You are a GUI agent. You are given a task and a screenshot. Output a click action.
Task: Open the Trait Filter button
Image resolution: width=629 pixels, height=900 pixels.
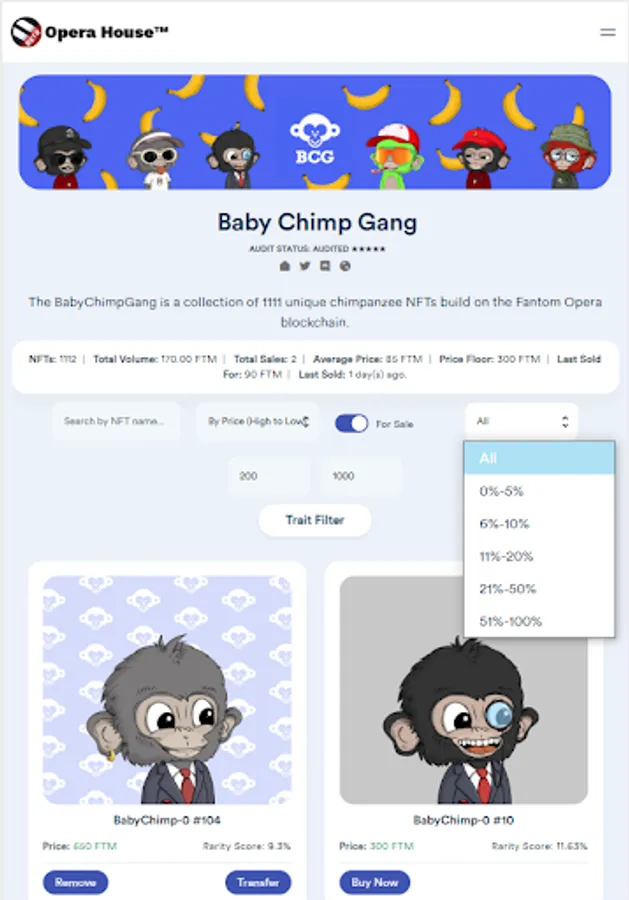[x=314, y=520]
